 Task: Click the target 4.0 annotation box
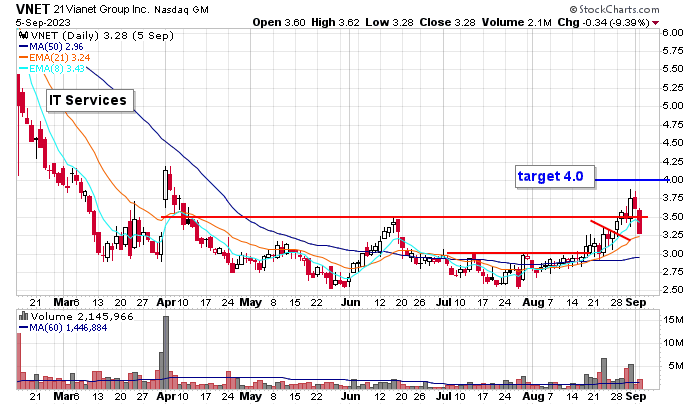click(555, 177)
